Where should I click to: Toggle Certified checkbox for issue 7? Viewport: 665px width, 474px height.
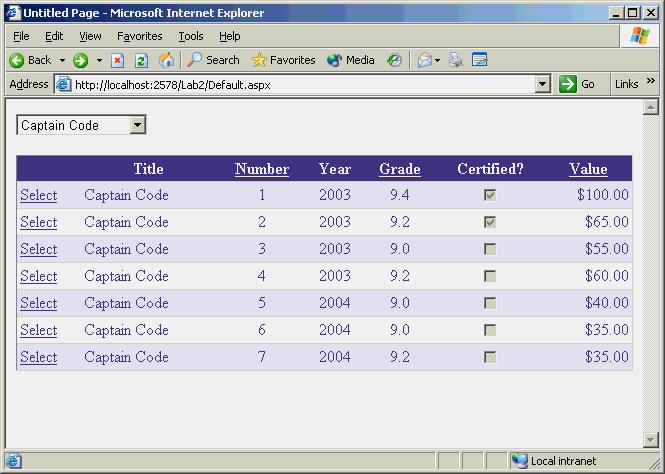click(x=490, y=357)
